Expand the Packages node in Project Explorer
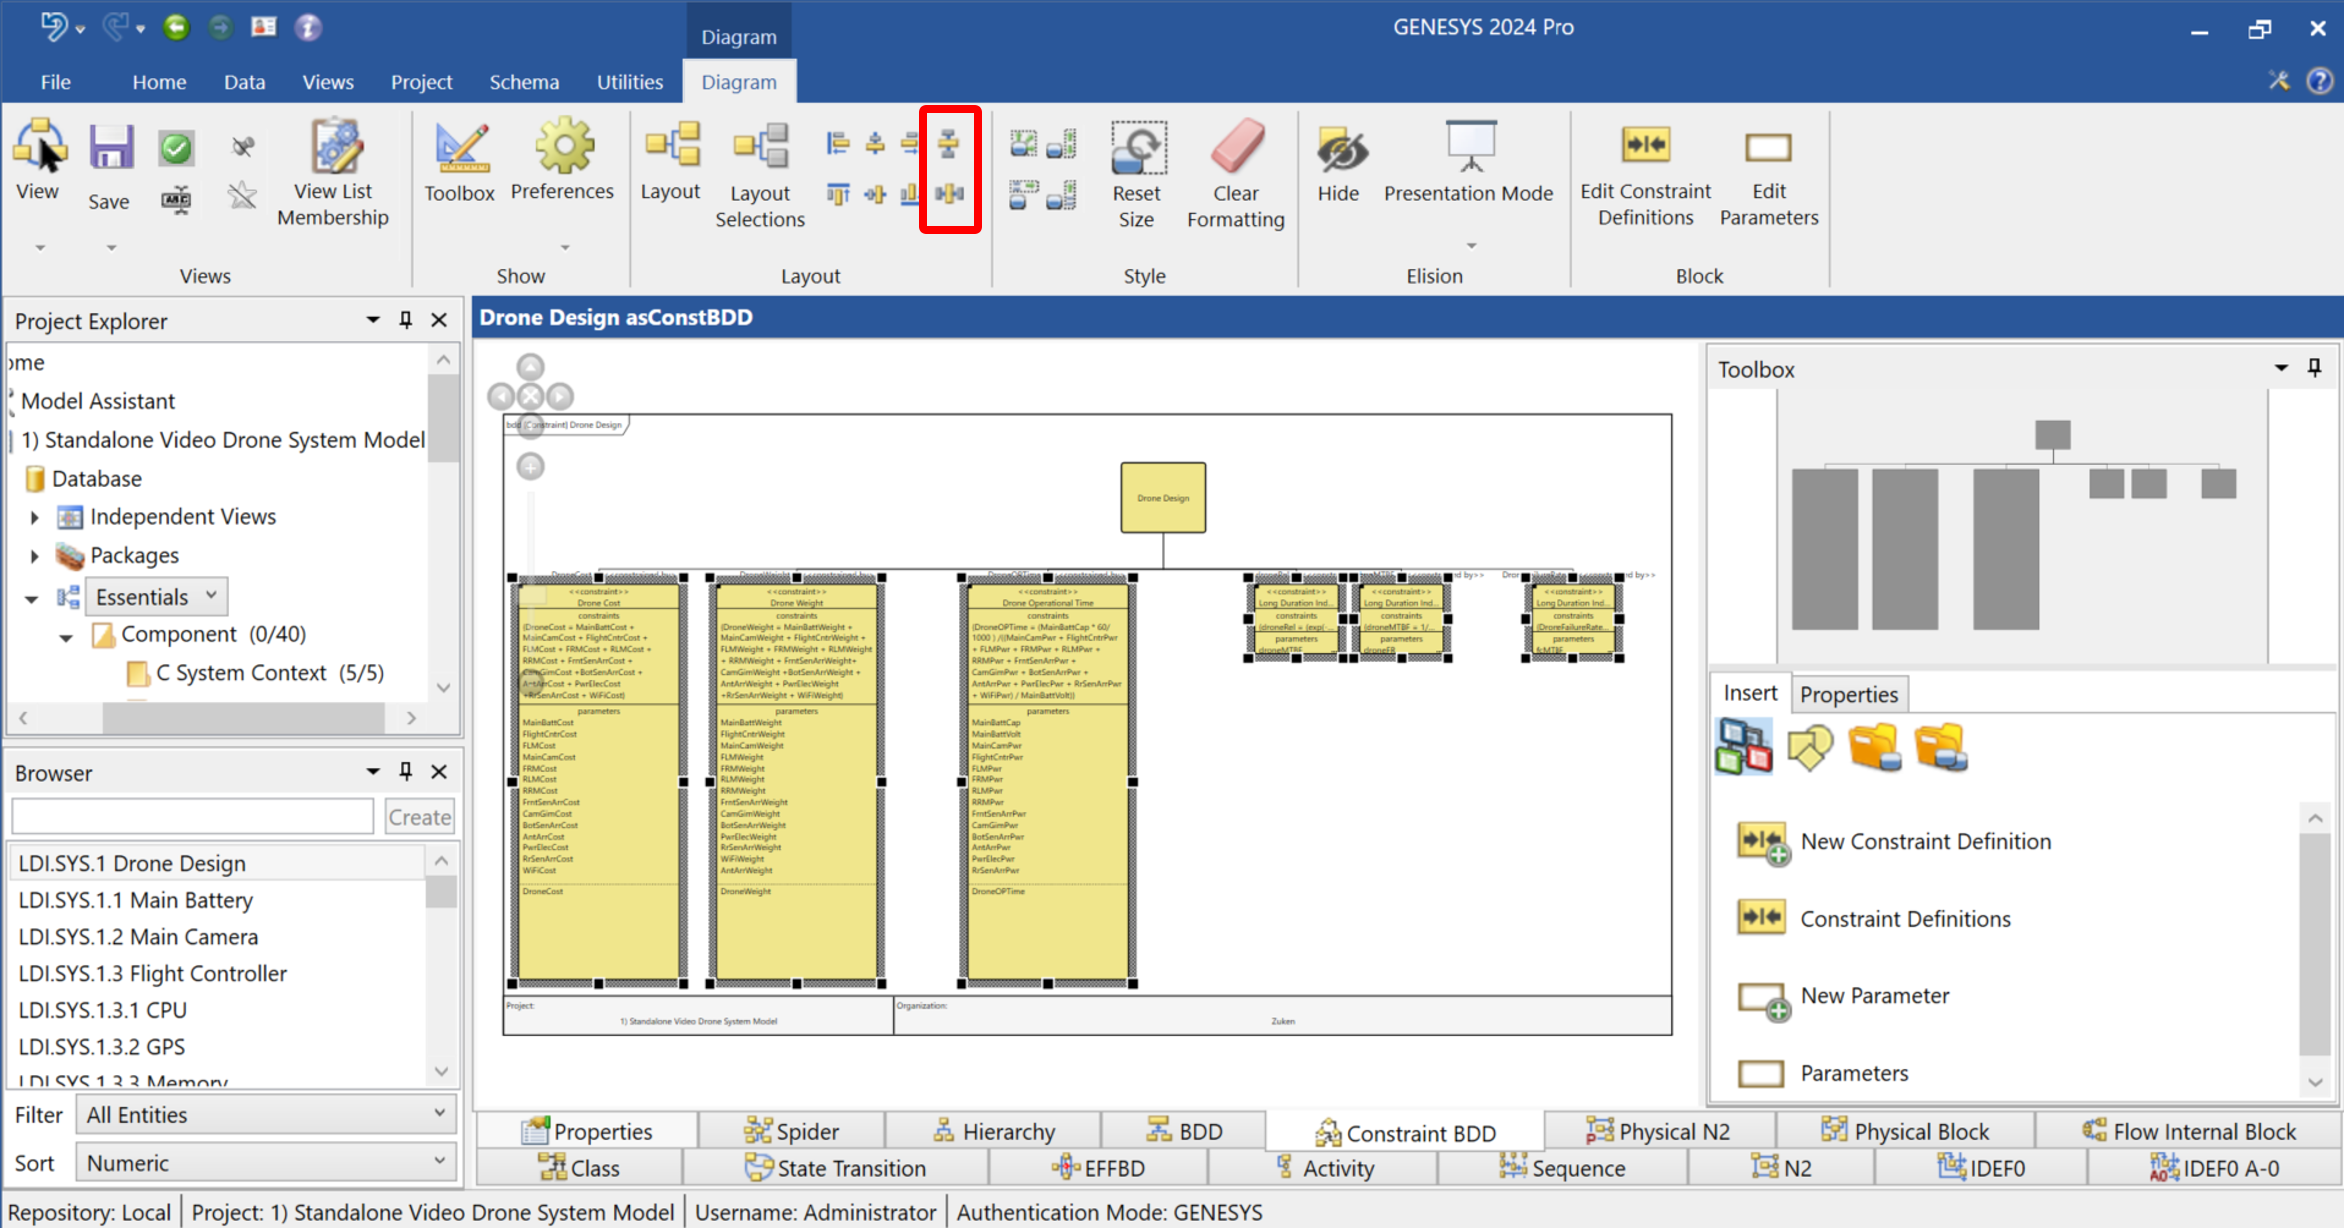 [31, 555]
